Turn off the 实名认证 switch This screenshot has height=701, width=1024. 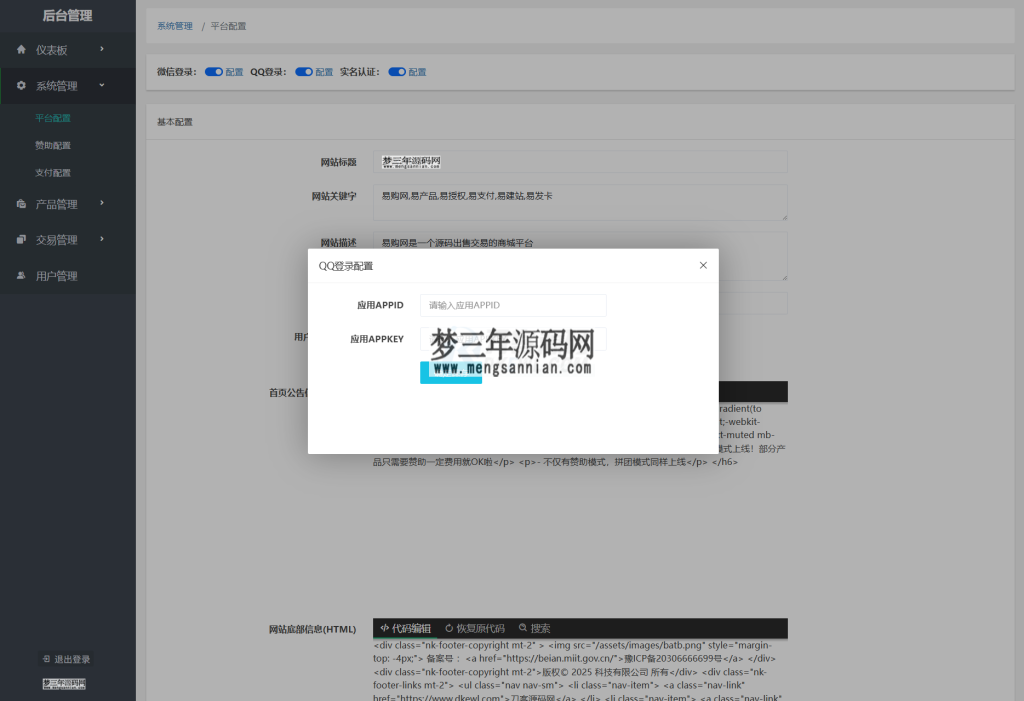click(397, 71)
